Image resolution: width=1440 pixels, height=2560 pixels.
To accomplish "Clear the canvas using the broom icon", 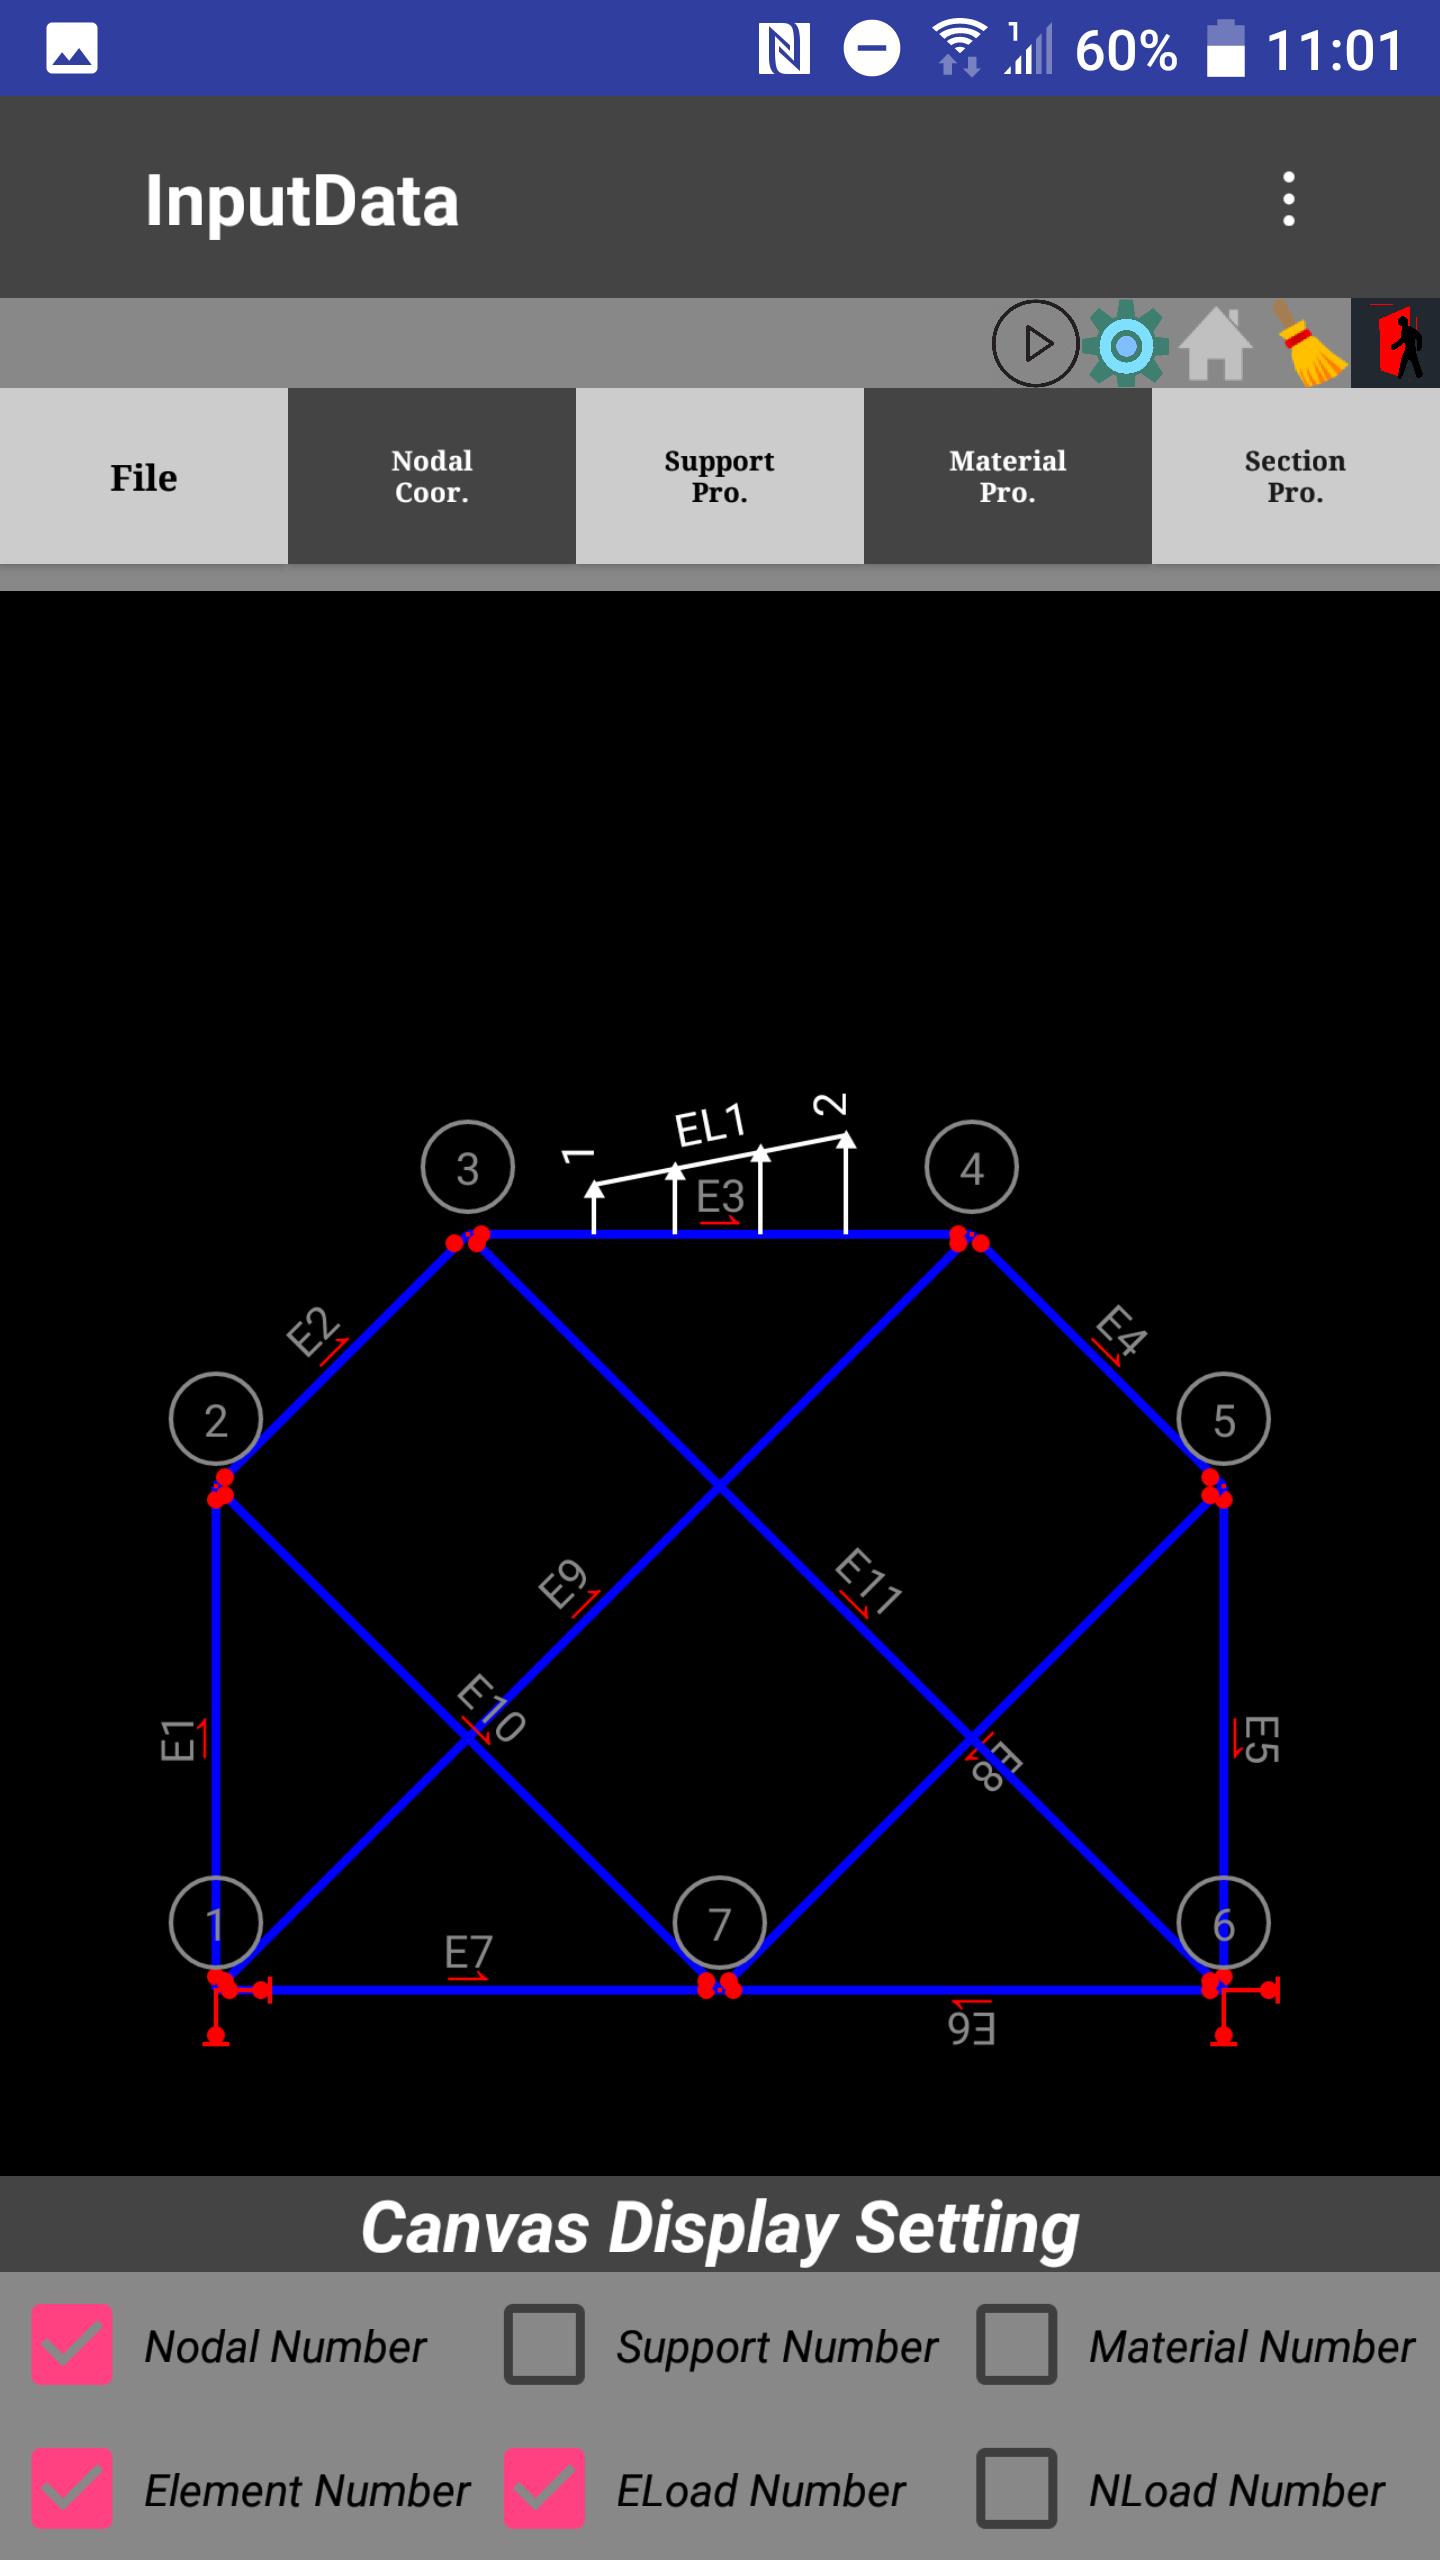I will pos(1308,344).
